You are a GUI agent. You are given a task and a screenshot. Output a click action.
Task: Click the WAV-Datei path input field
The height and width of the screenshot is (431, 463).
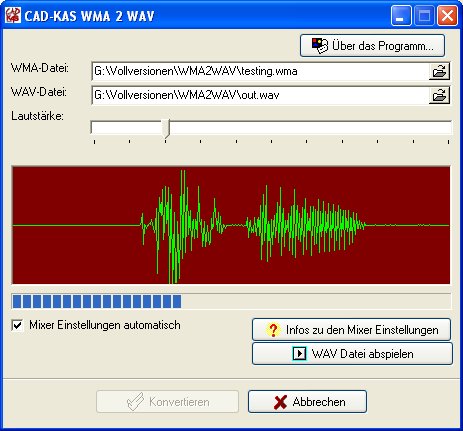point(260,95)
